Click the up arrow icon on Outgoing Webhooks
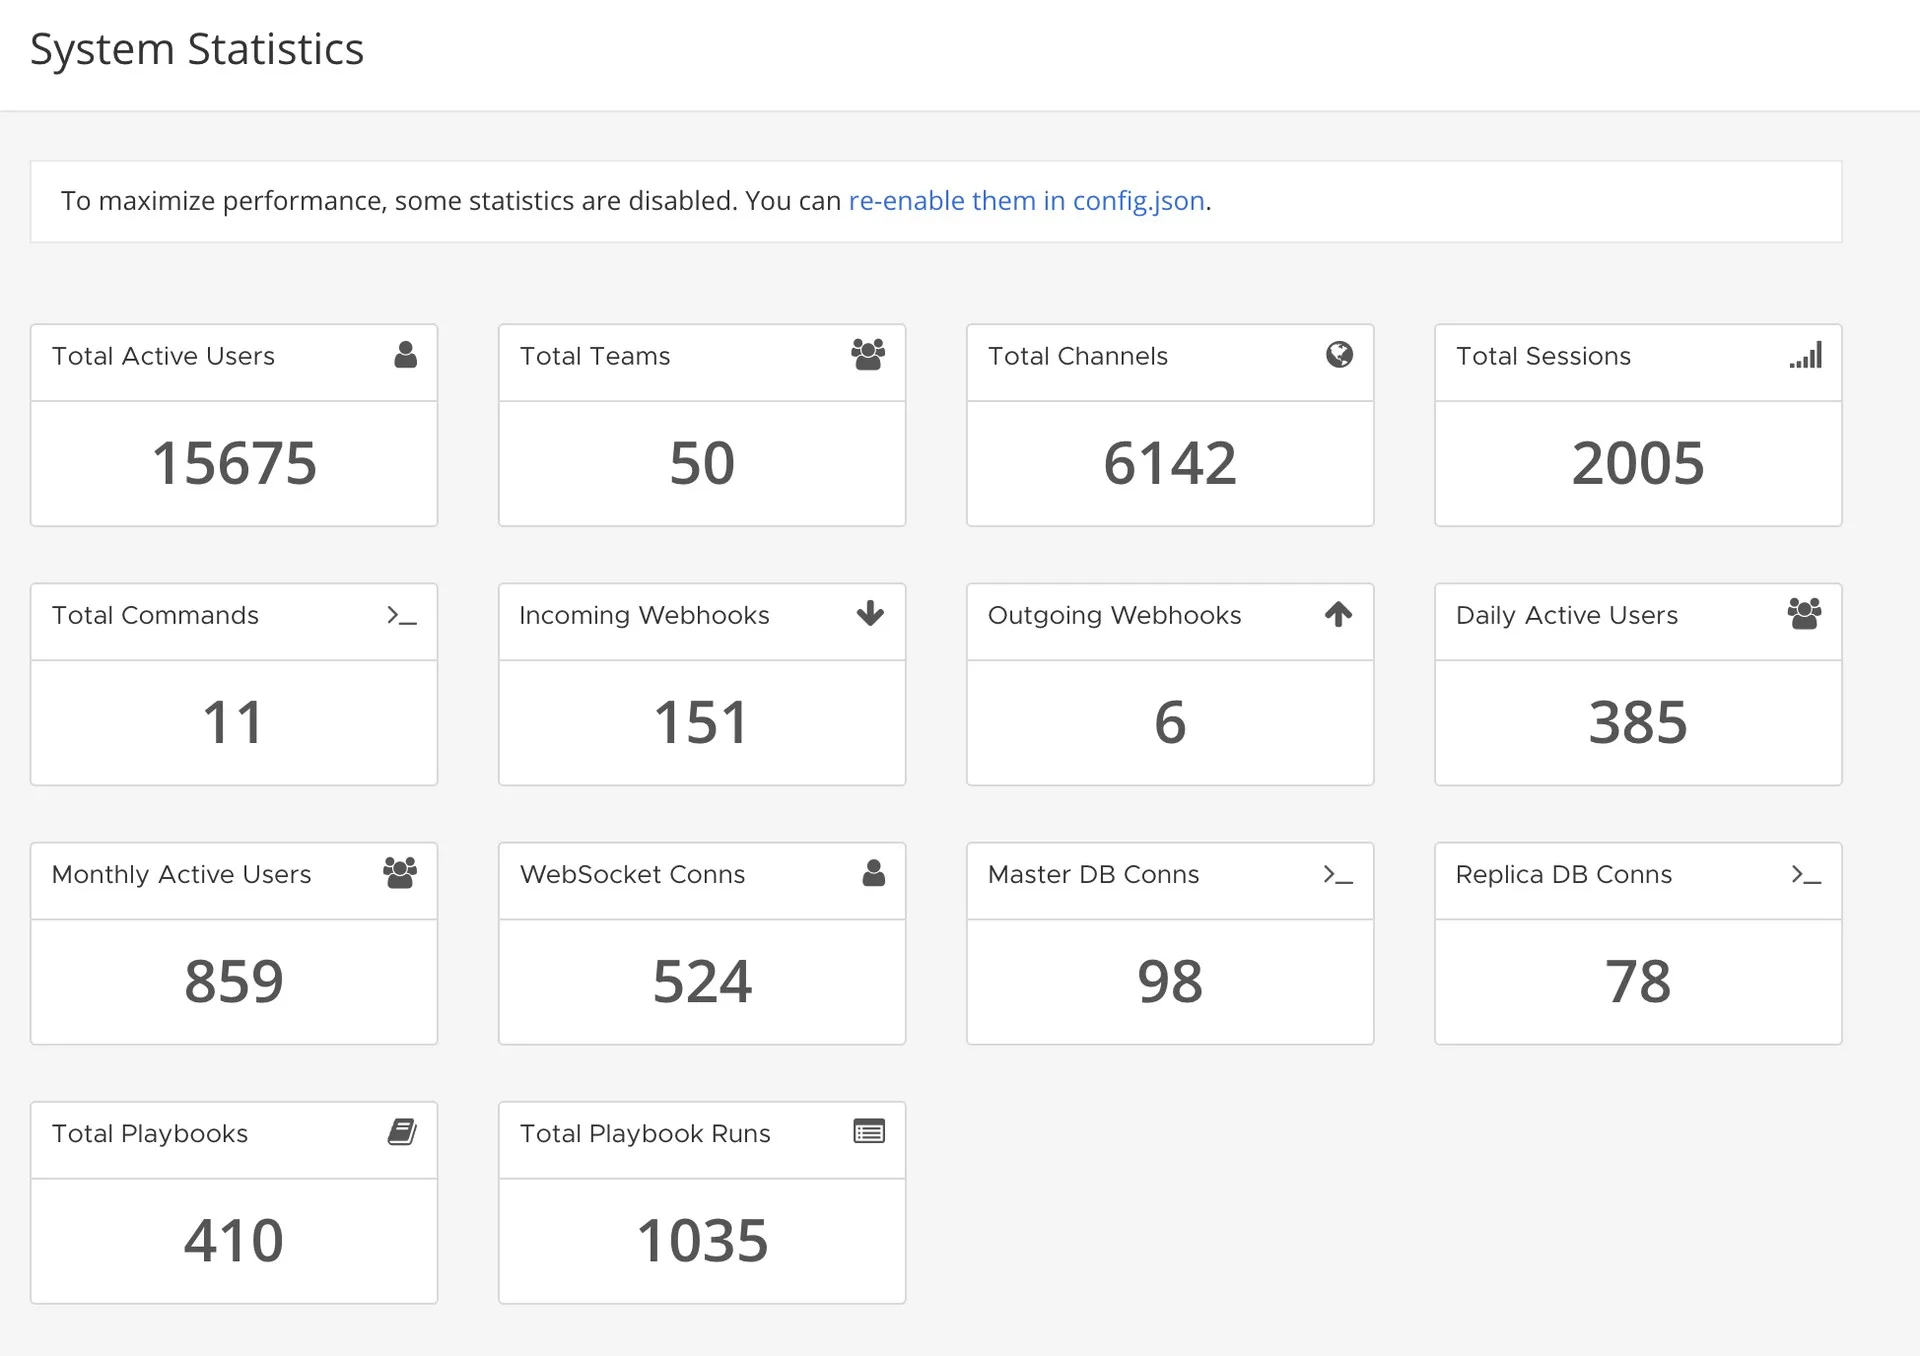1920x1356 pixels. [1338, 613]
